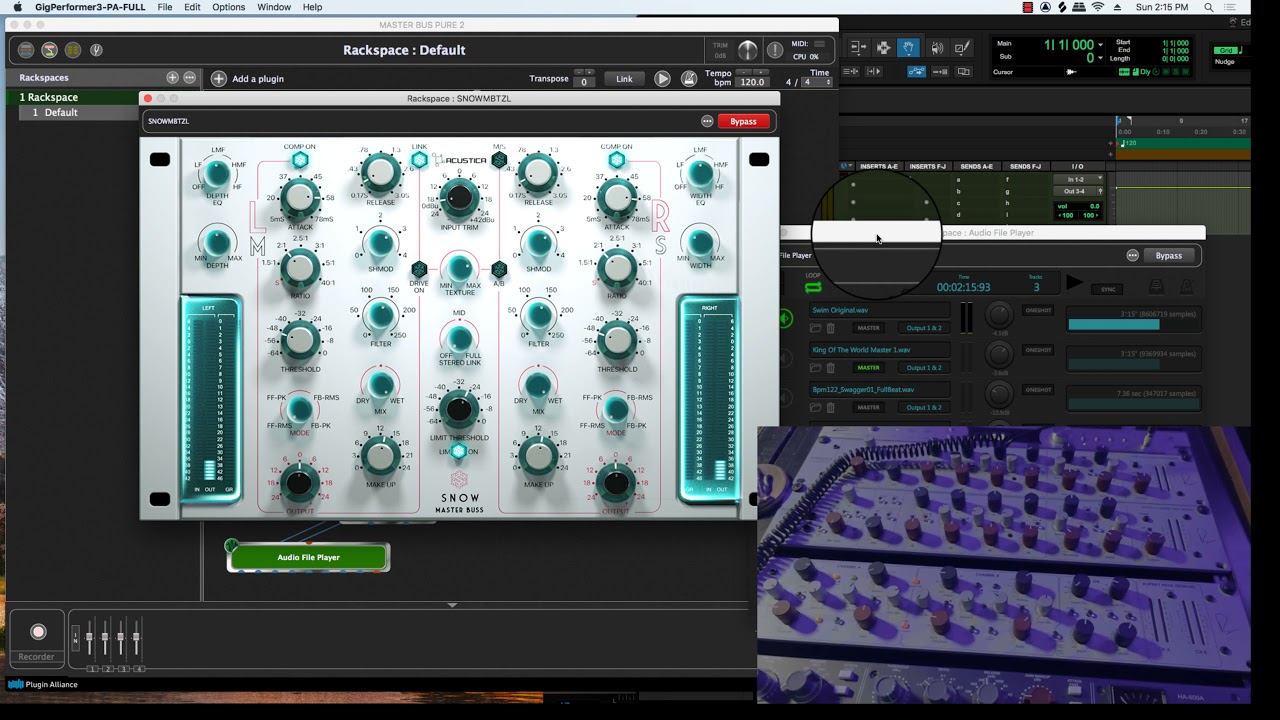Open Main counter format dropdown arrow
Image resolution: width=1280 pixels, height=720 pixels.
coord(1101,44)
